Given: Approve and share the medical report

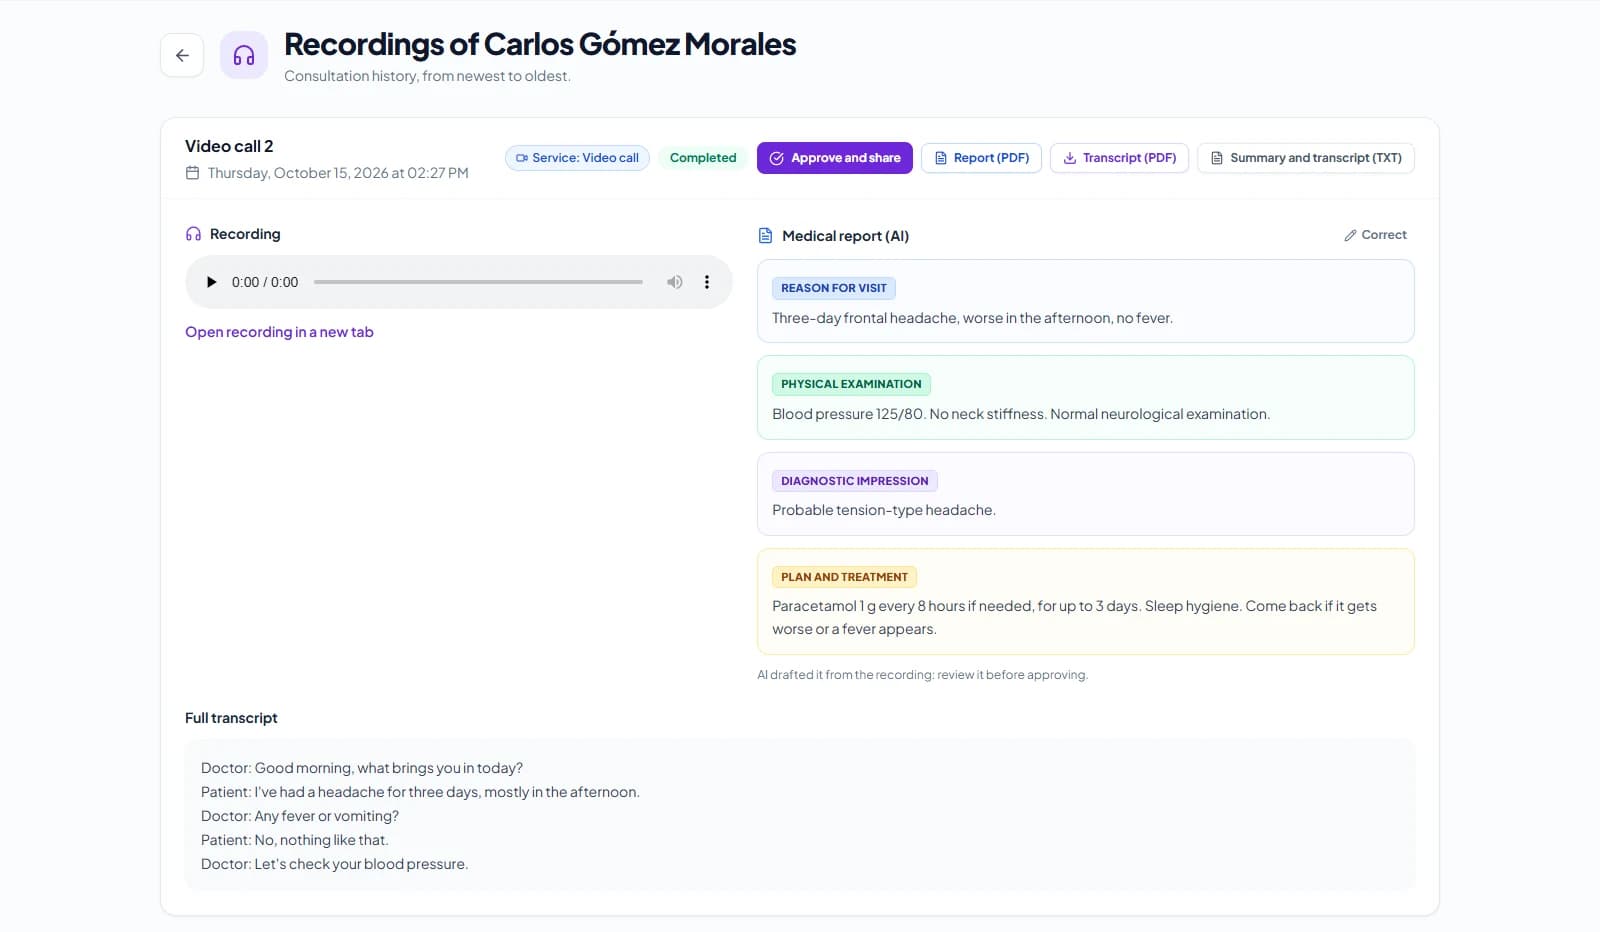Looking at the screenshot, I should (835, 158).
